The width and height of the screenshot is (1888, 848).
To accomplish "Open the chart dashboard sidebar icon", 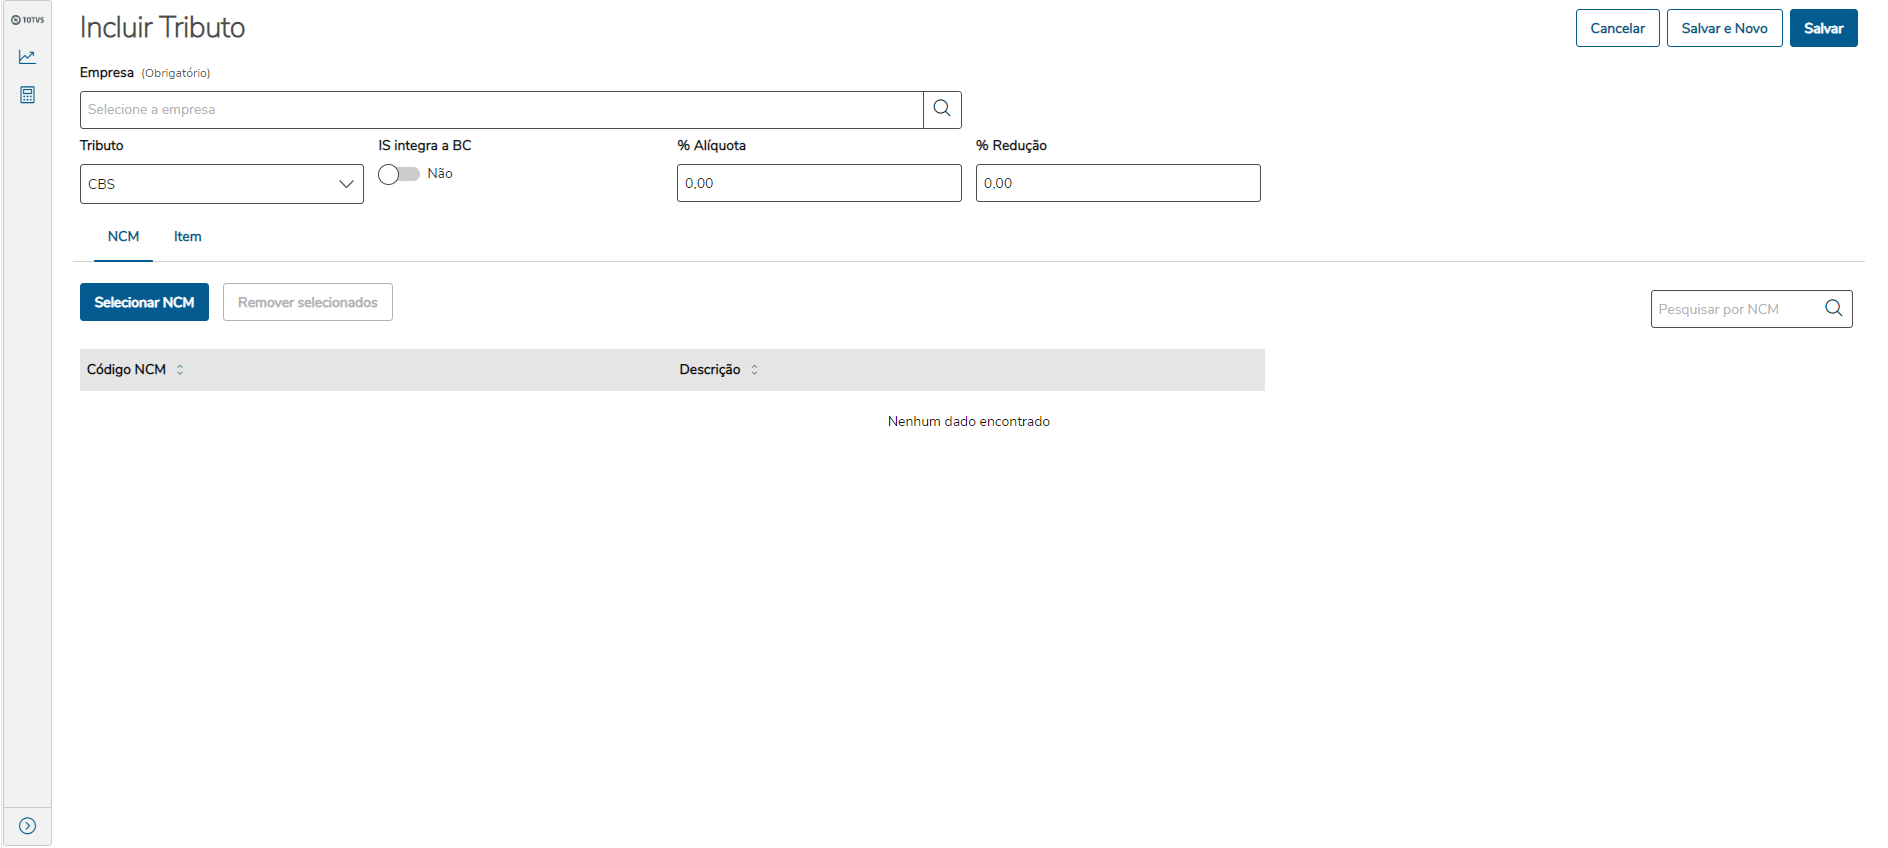I will pyautogui.click(x=27, y=57).
